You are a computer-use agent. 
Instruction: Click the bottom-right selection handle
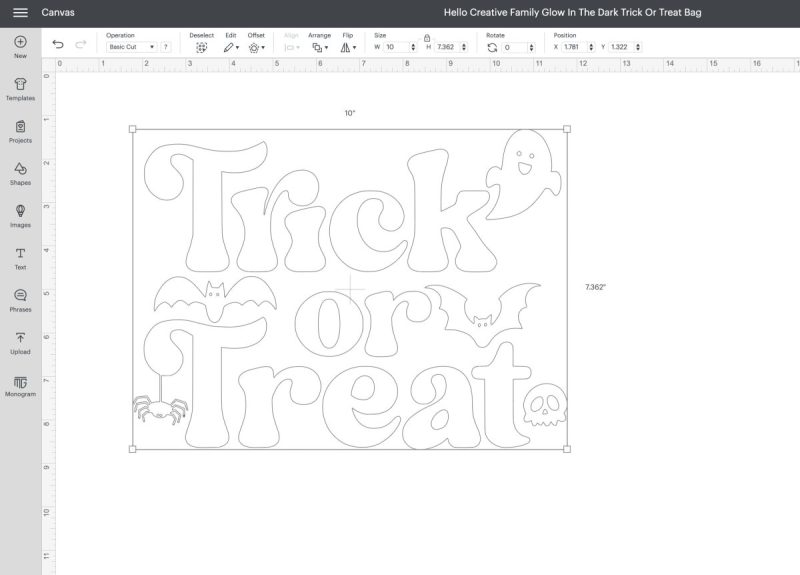[567, 449]
